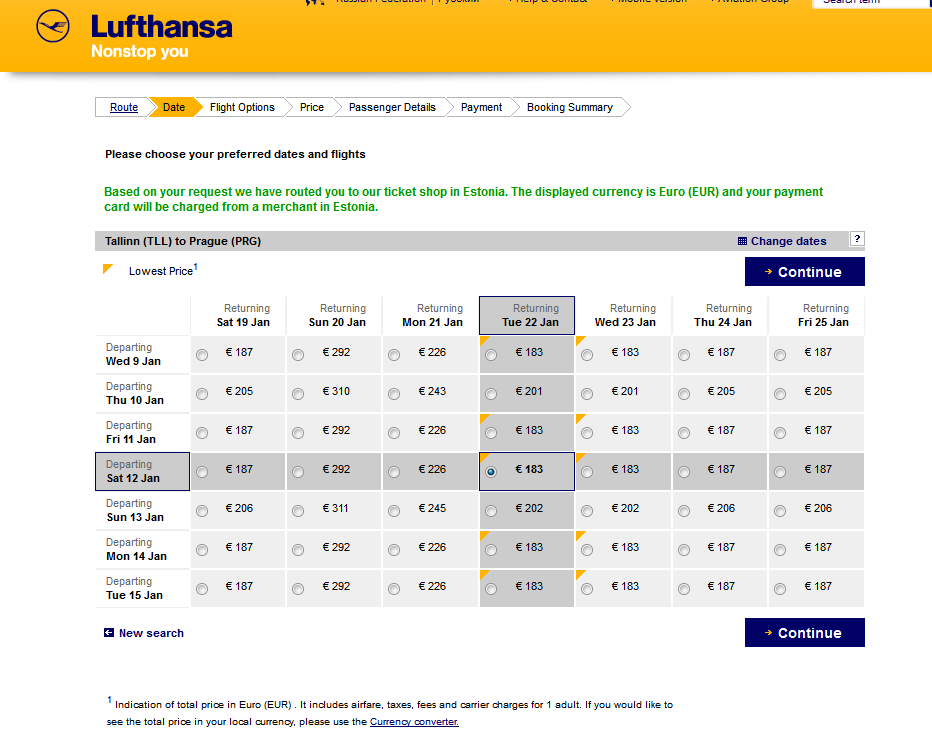Select departing Thu 10 Jan, returning Wed 23 Jan

tap(587, 394)
